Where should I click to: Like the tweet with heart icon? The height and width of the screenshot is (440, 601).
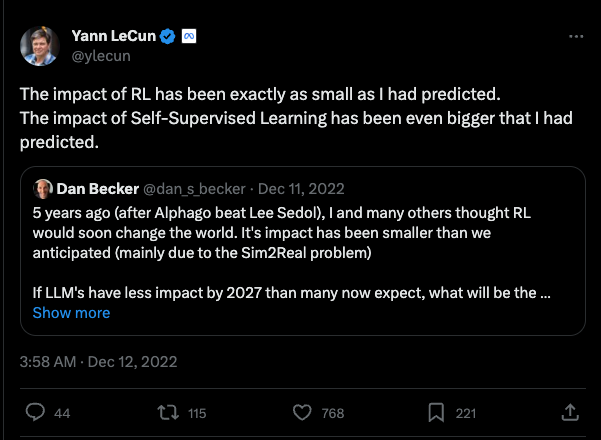(x=302, y=413)
